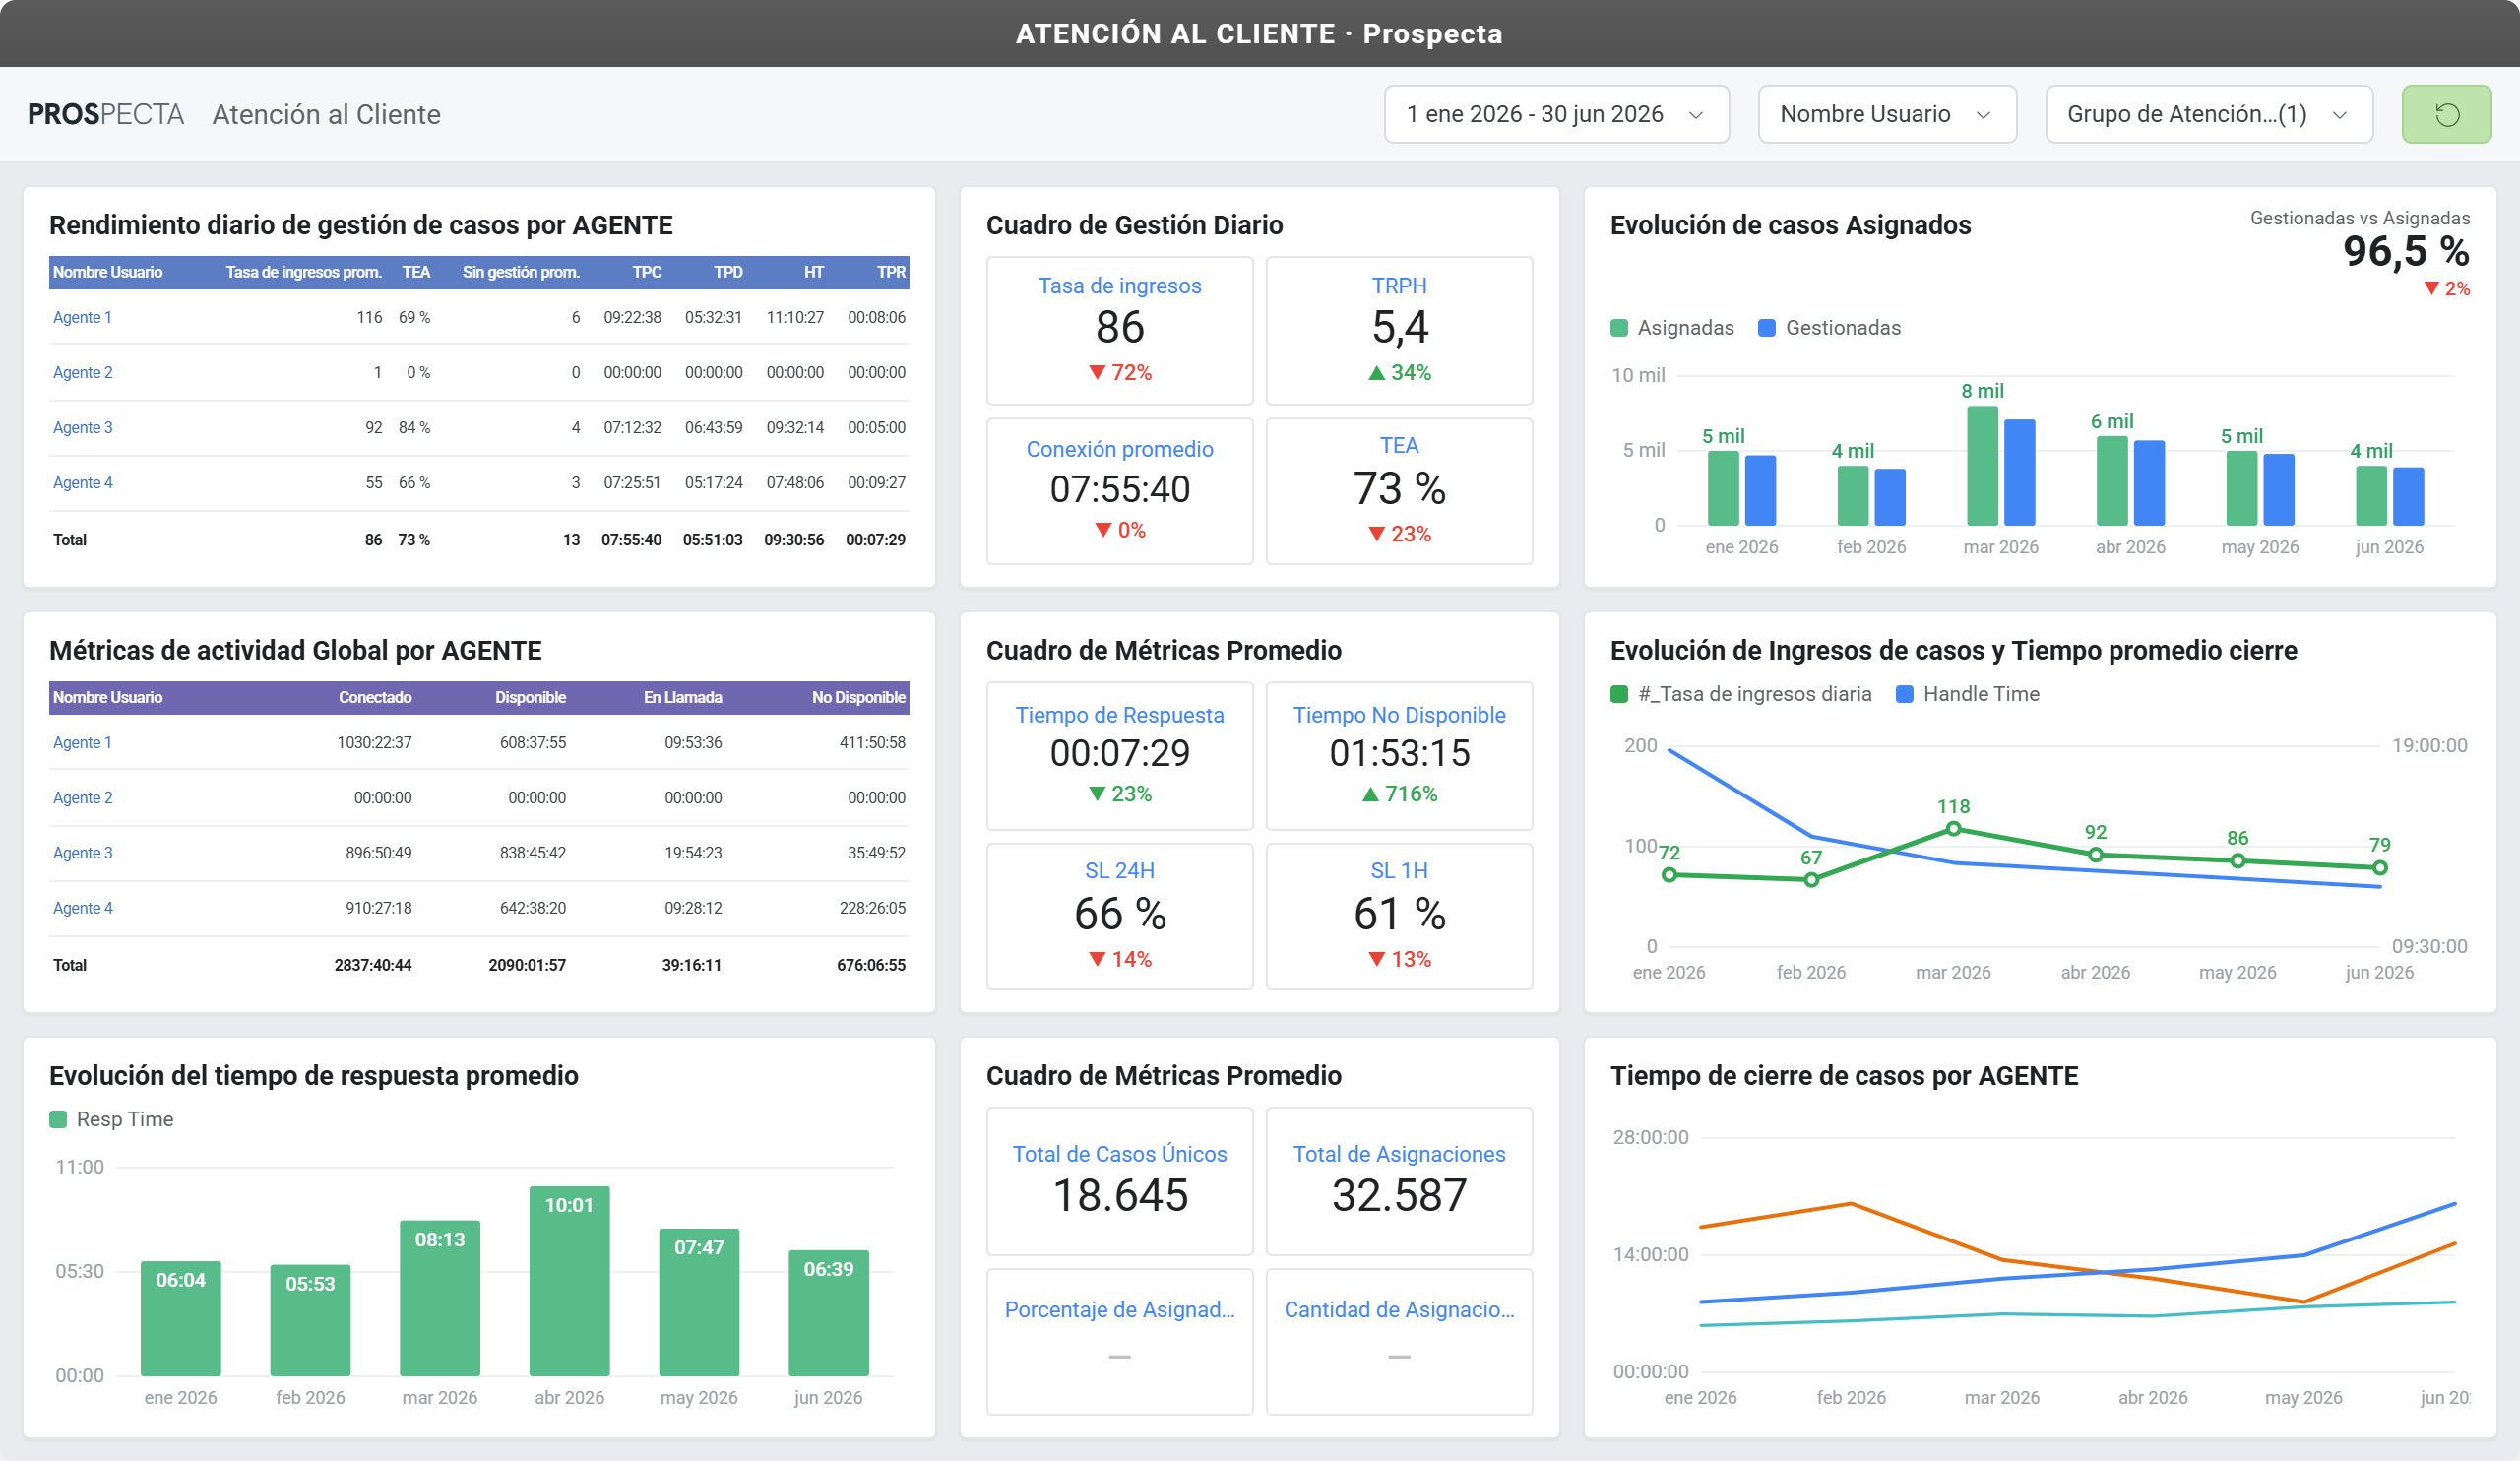Image resolution: width=2520 pixels, height=1461 pixels.
Task: Open Agente 1 in the Métricas de actividad table
Action: pos(82,742)
